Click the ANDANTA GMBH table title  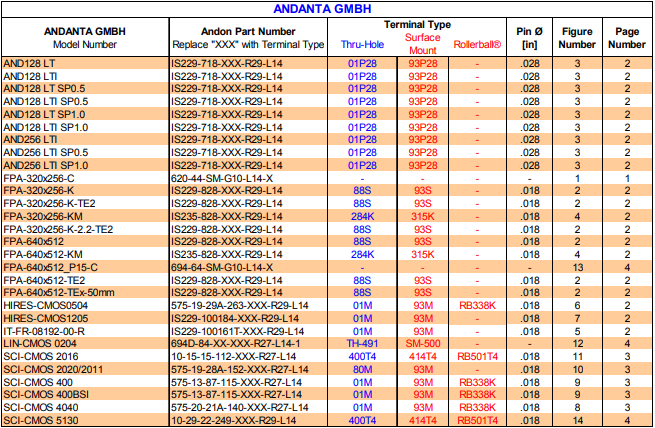326,9
